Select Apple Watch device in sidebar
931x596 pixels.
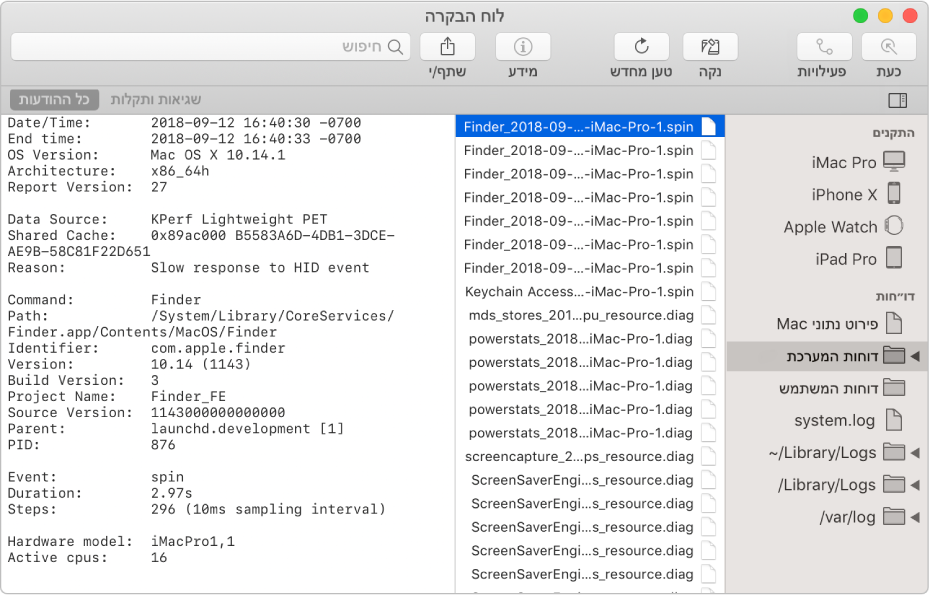click(x=828, y=226)
